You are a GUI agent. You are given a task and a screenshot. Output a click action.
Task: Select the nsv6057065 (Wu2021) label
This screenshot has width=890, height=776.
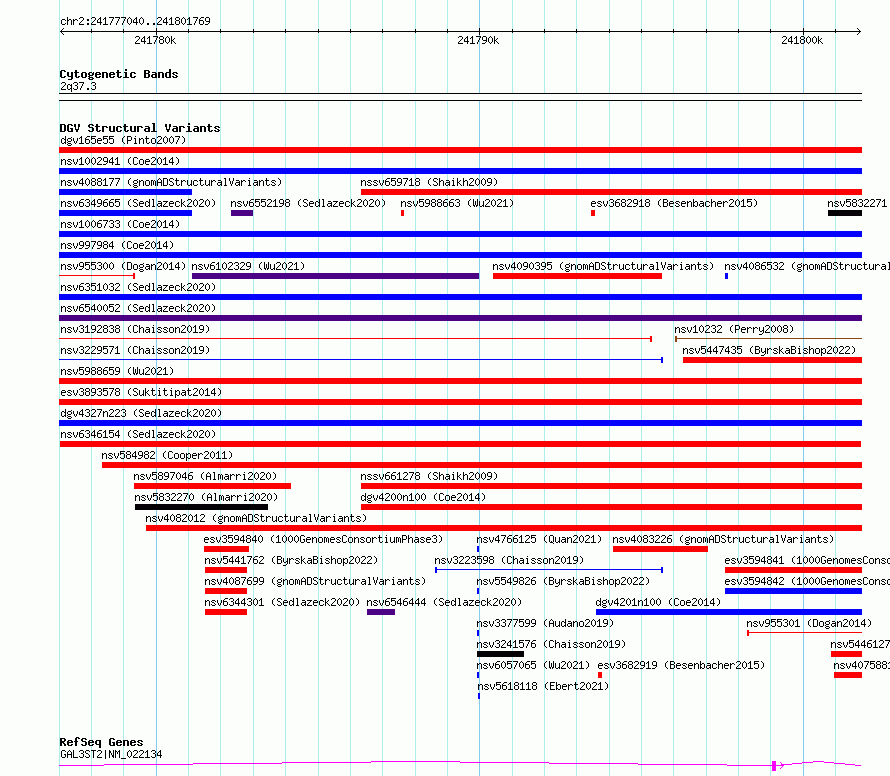pos(533,665)
